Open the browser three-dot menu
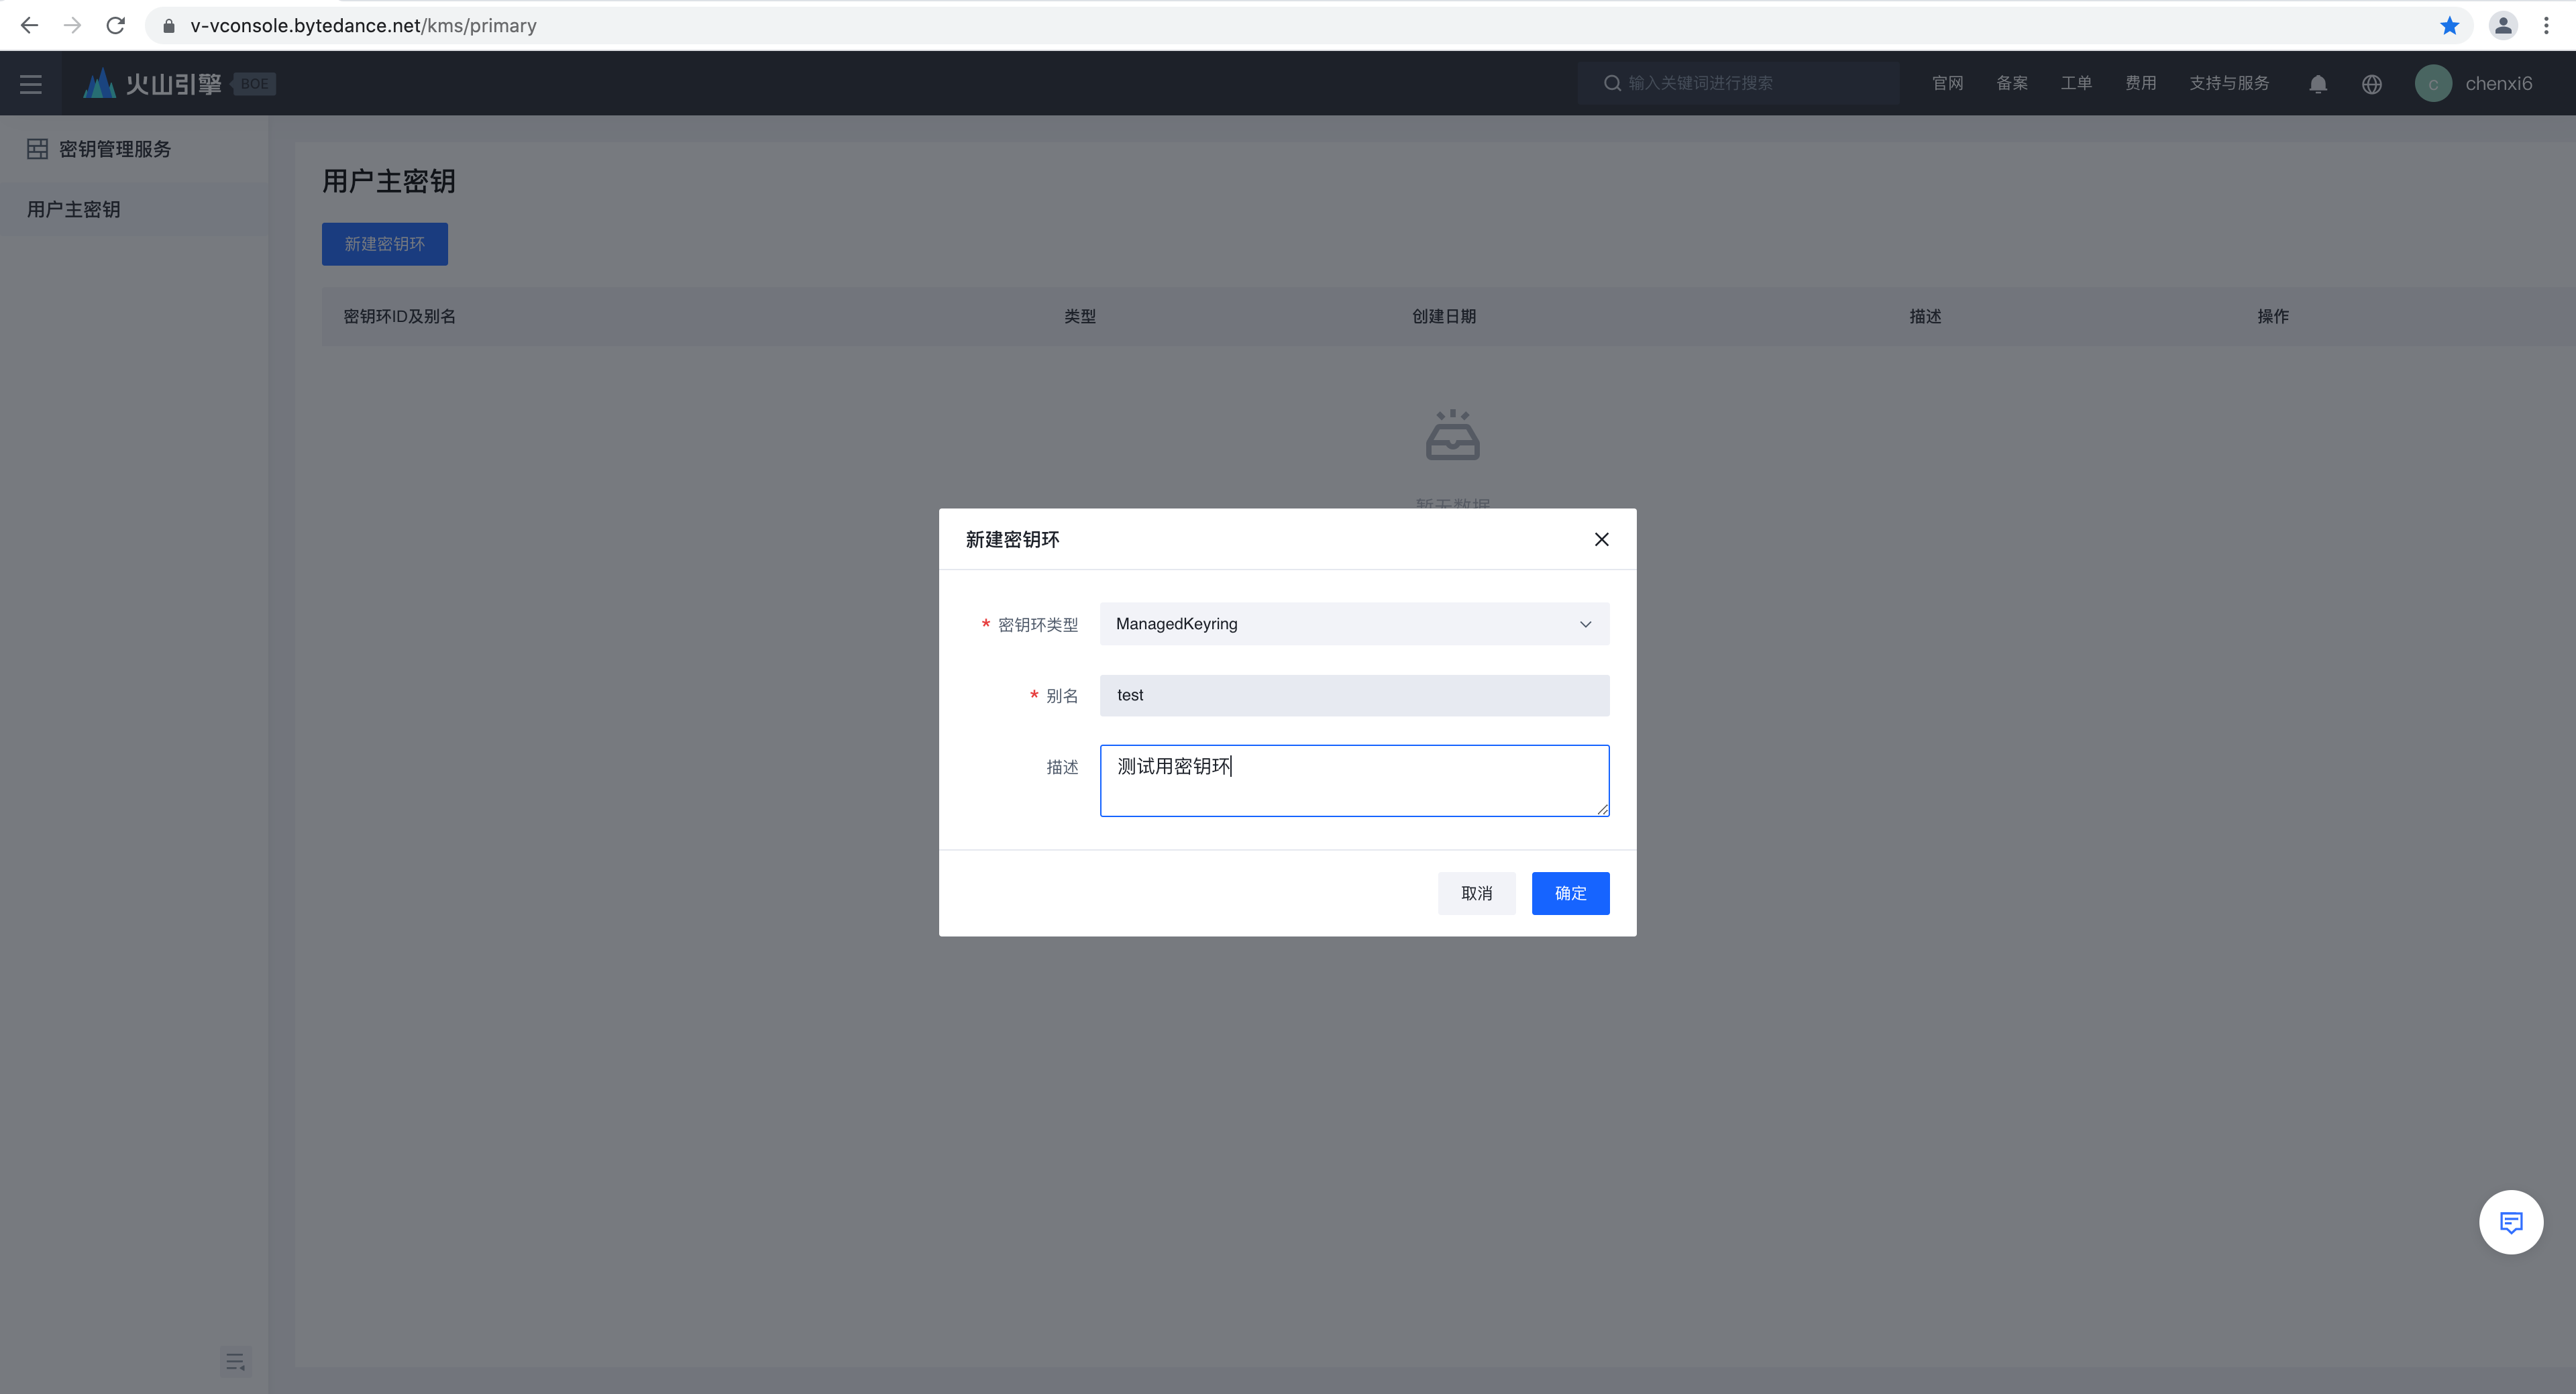2576x1394 pixels. [2546, 26]
